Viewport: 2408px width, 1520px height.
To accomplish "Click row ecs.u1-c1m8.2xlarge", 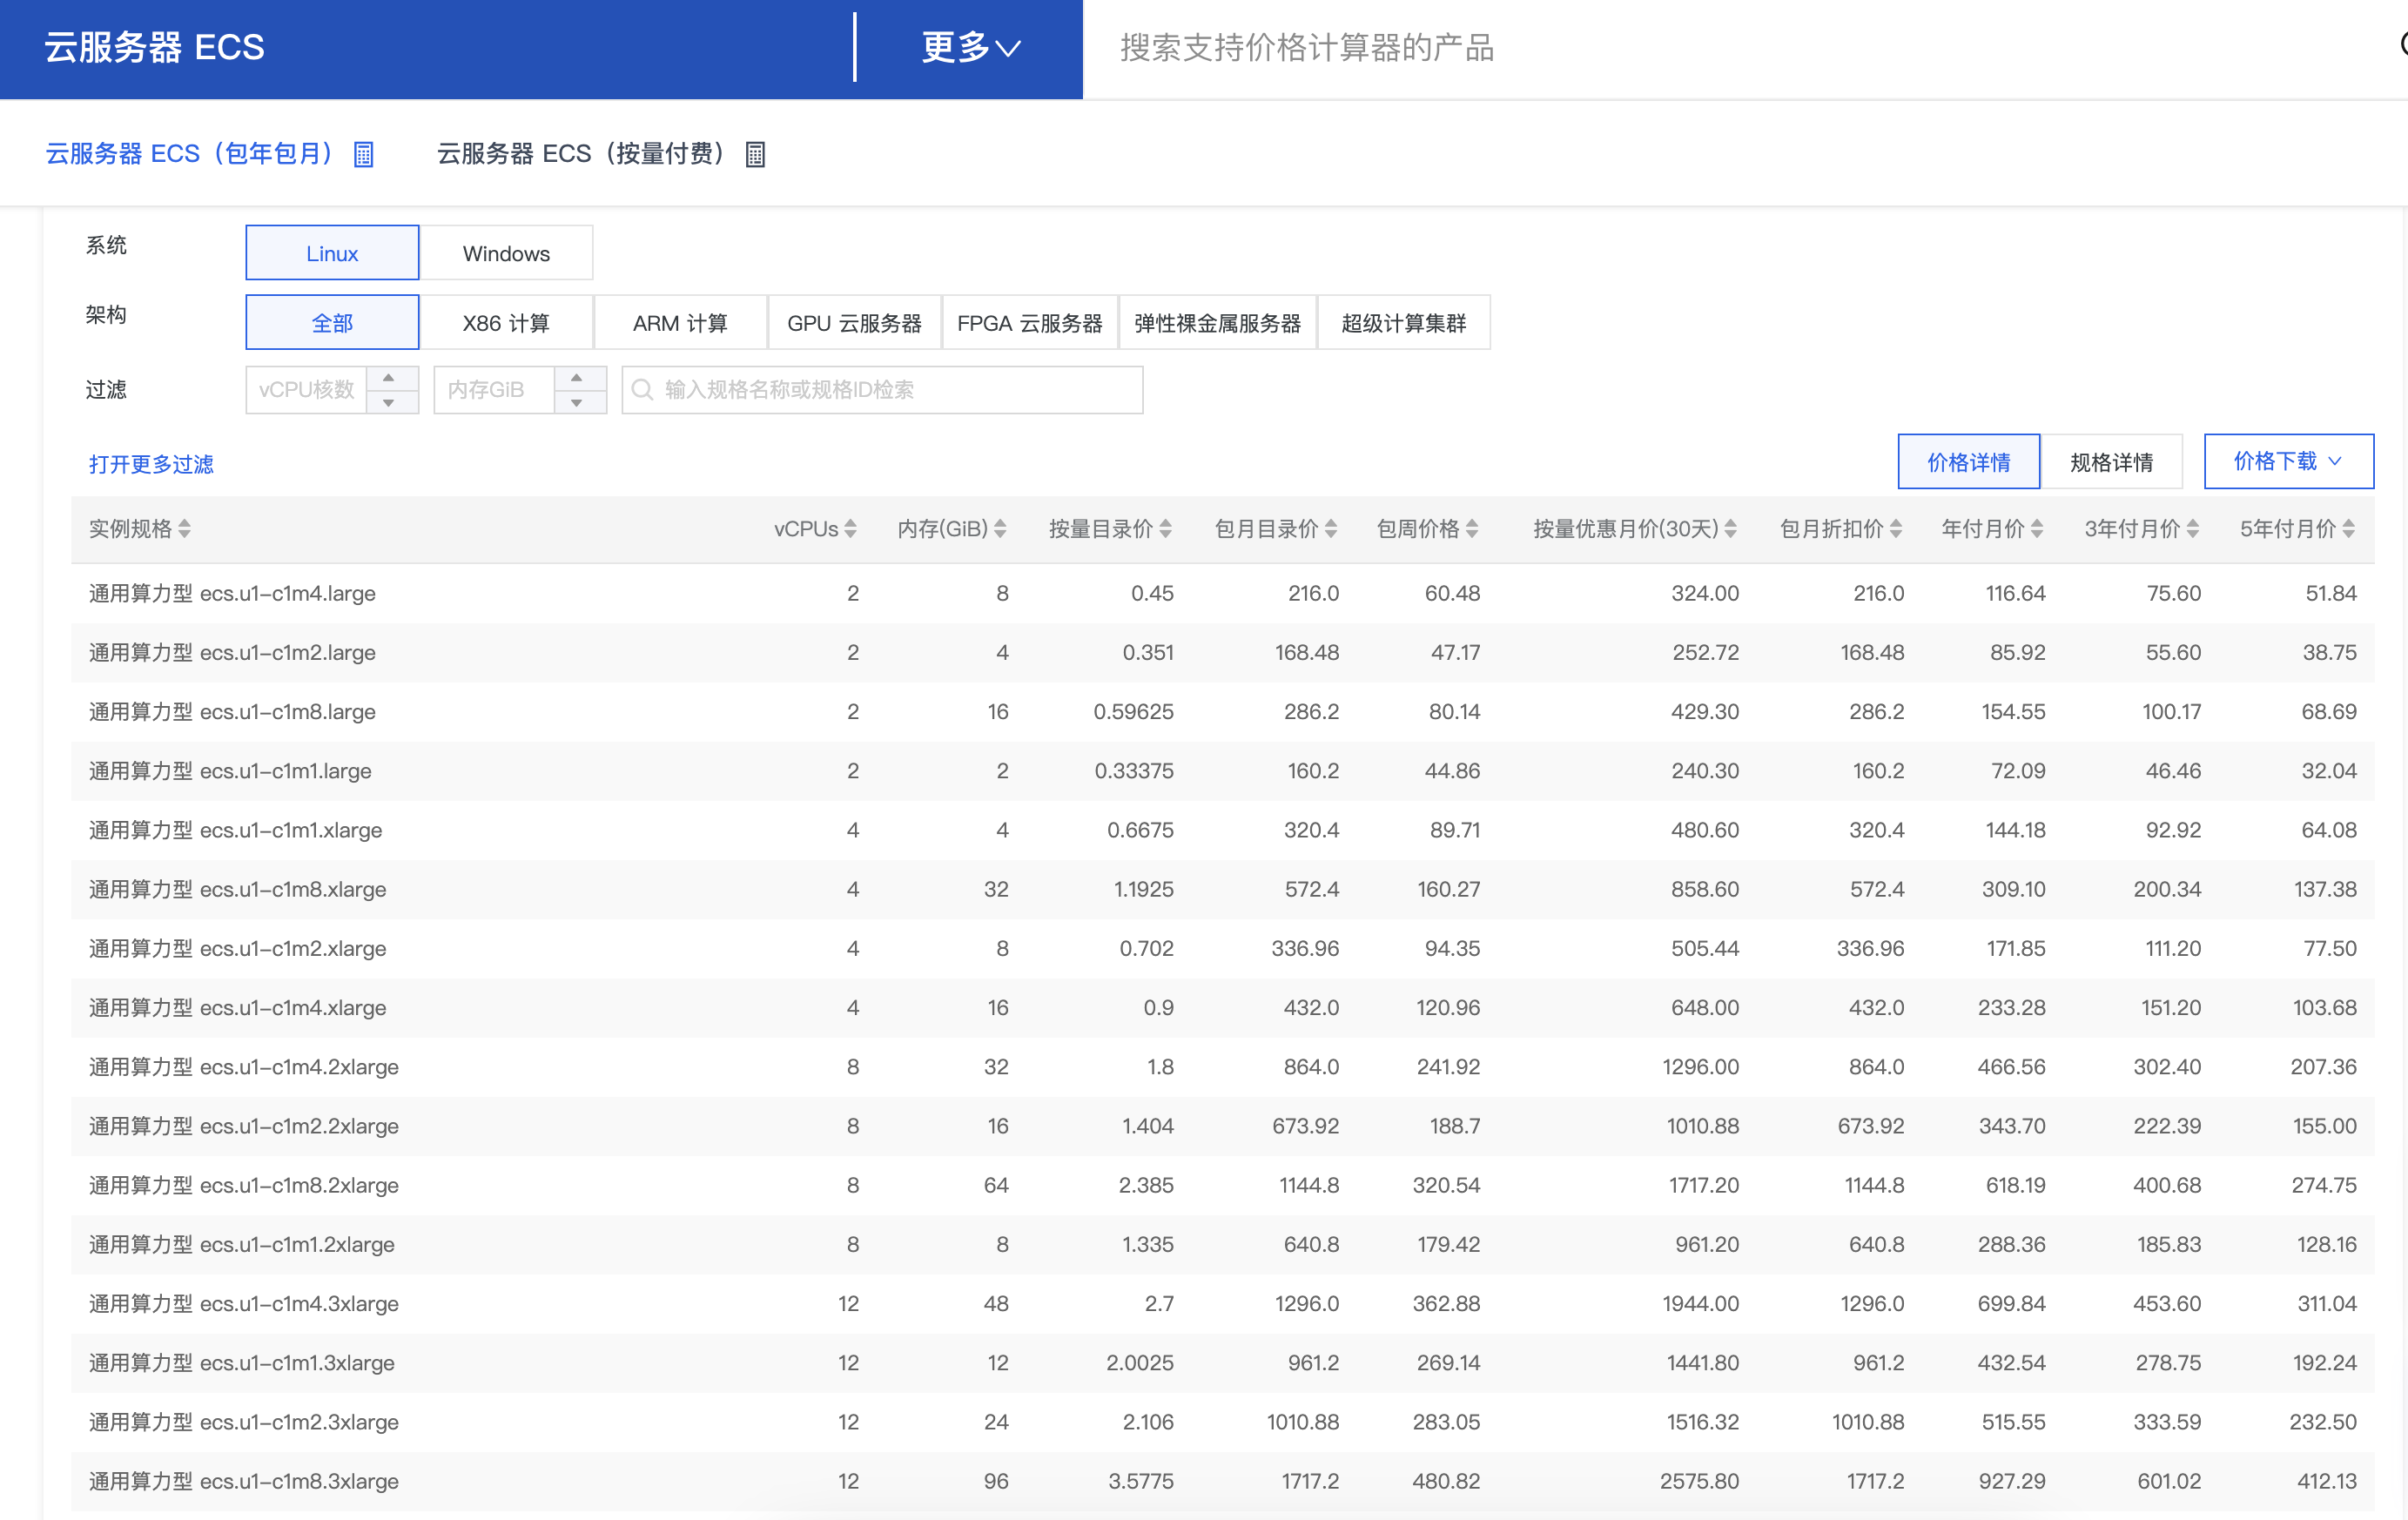I will point(1222,1185).
